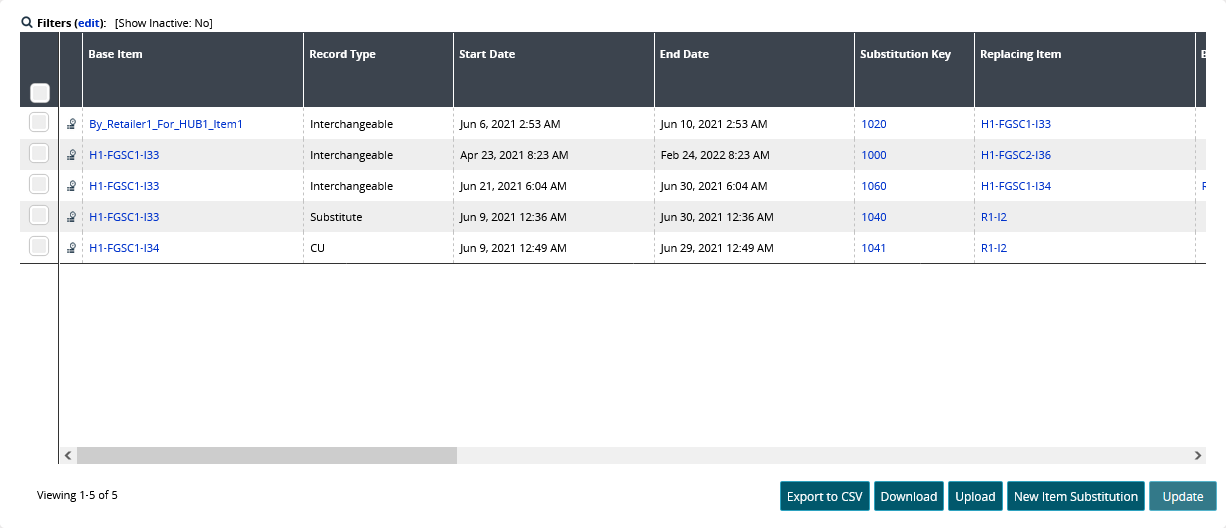Click the row icon beside H1-FGSC1-I34 CU row

pos(72,249)
